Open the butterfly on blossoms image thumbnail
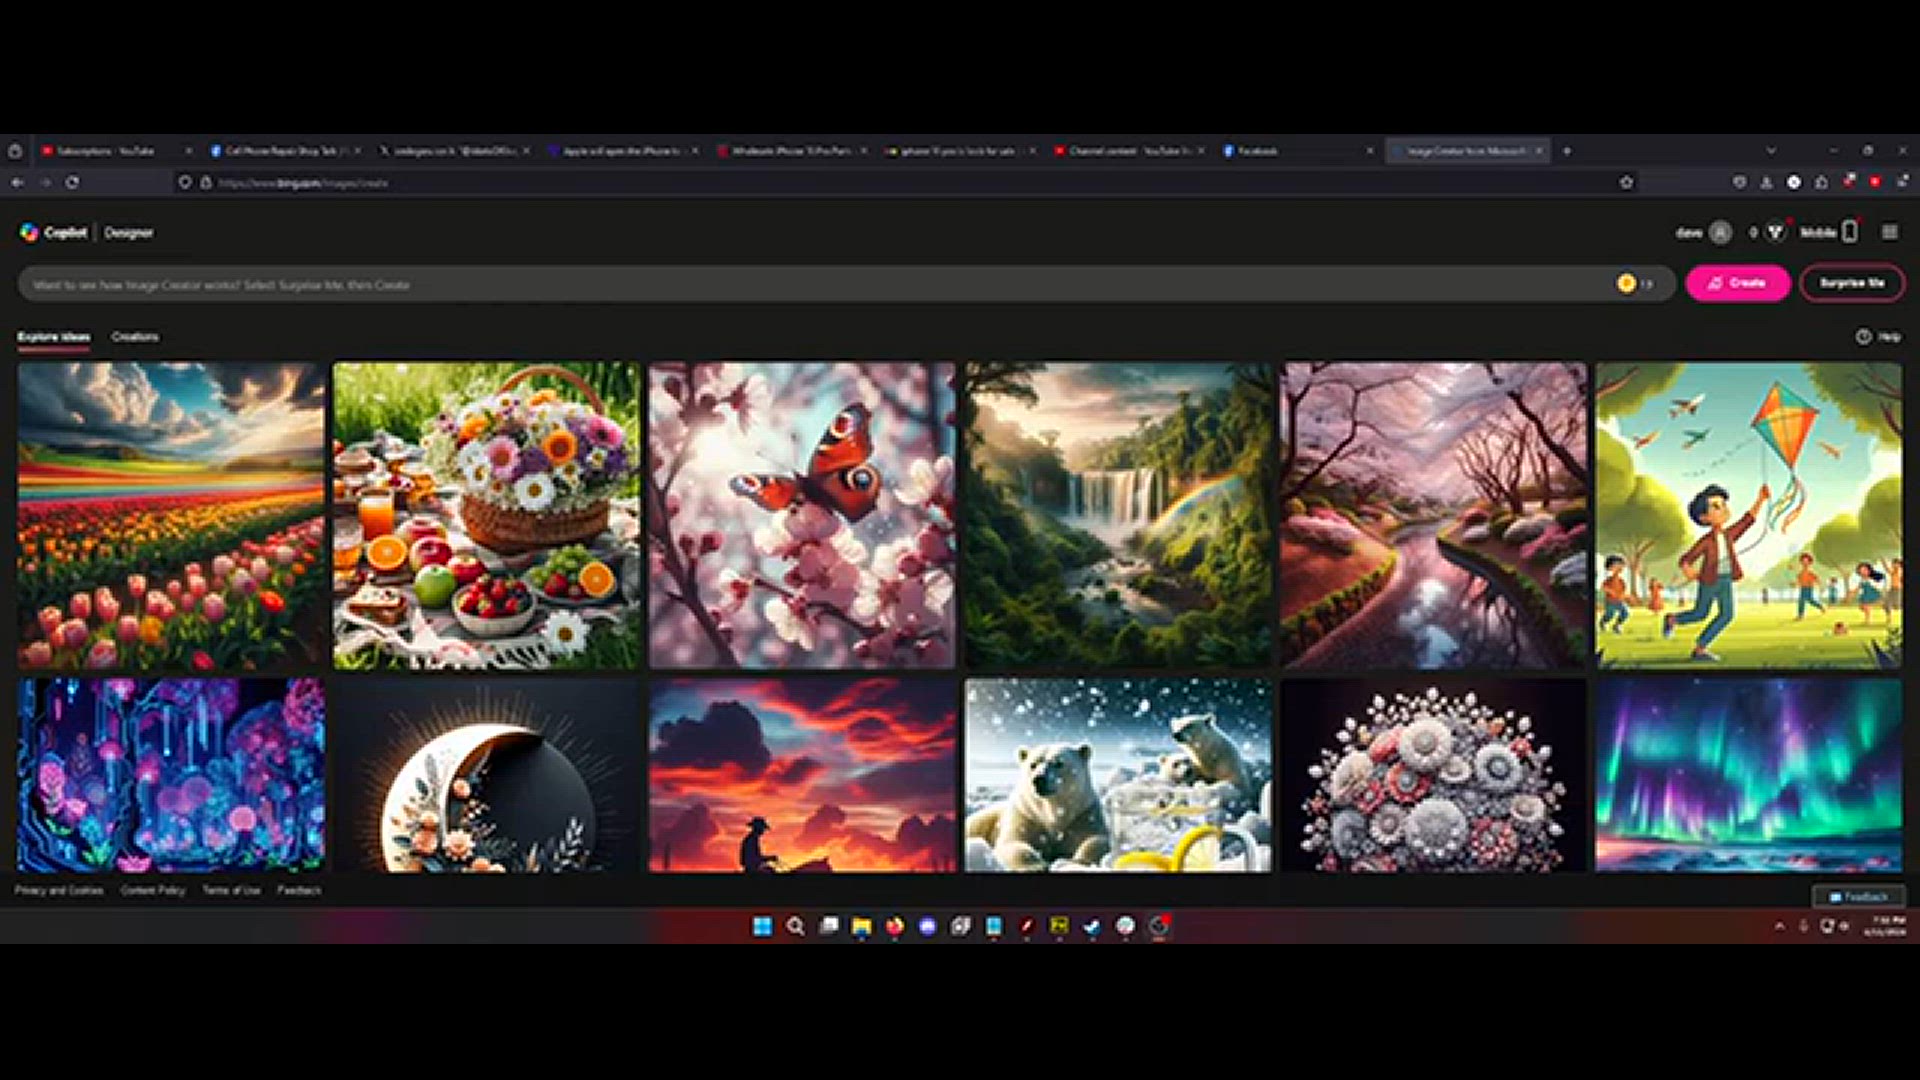Screen dimensions: 1920x1080 802,514
